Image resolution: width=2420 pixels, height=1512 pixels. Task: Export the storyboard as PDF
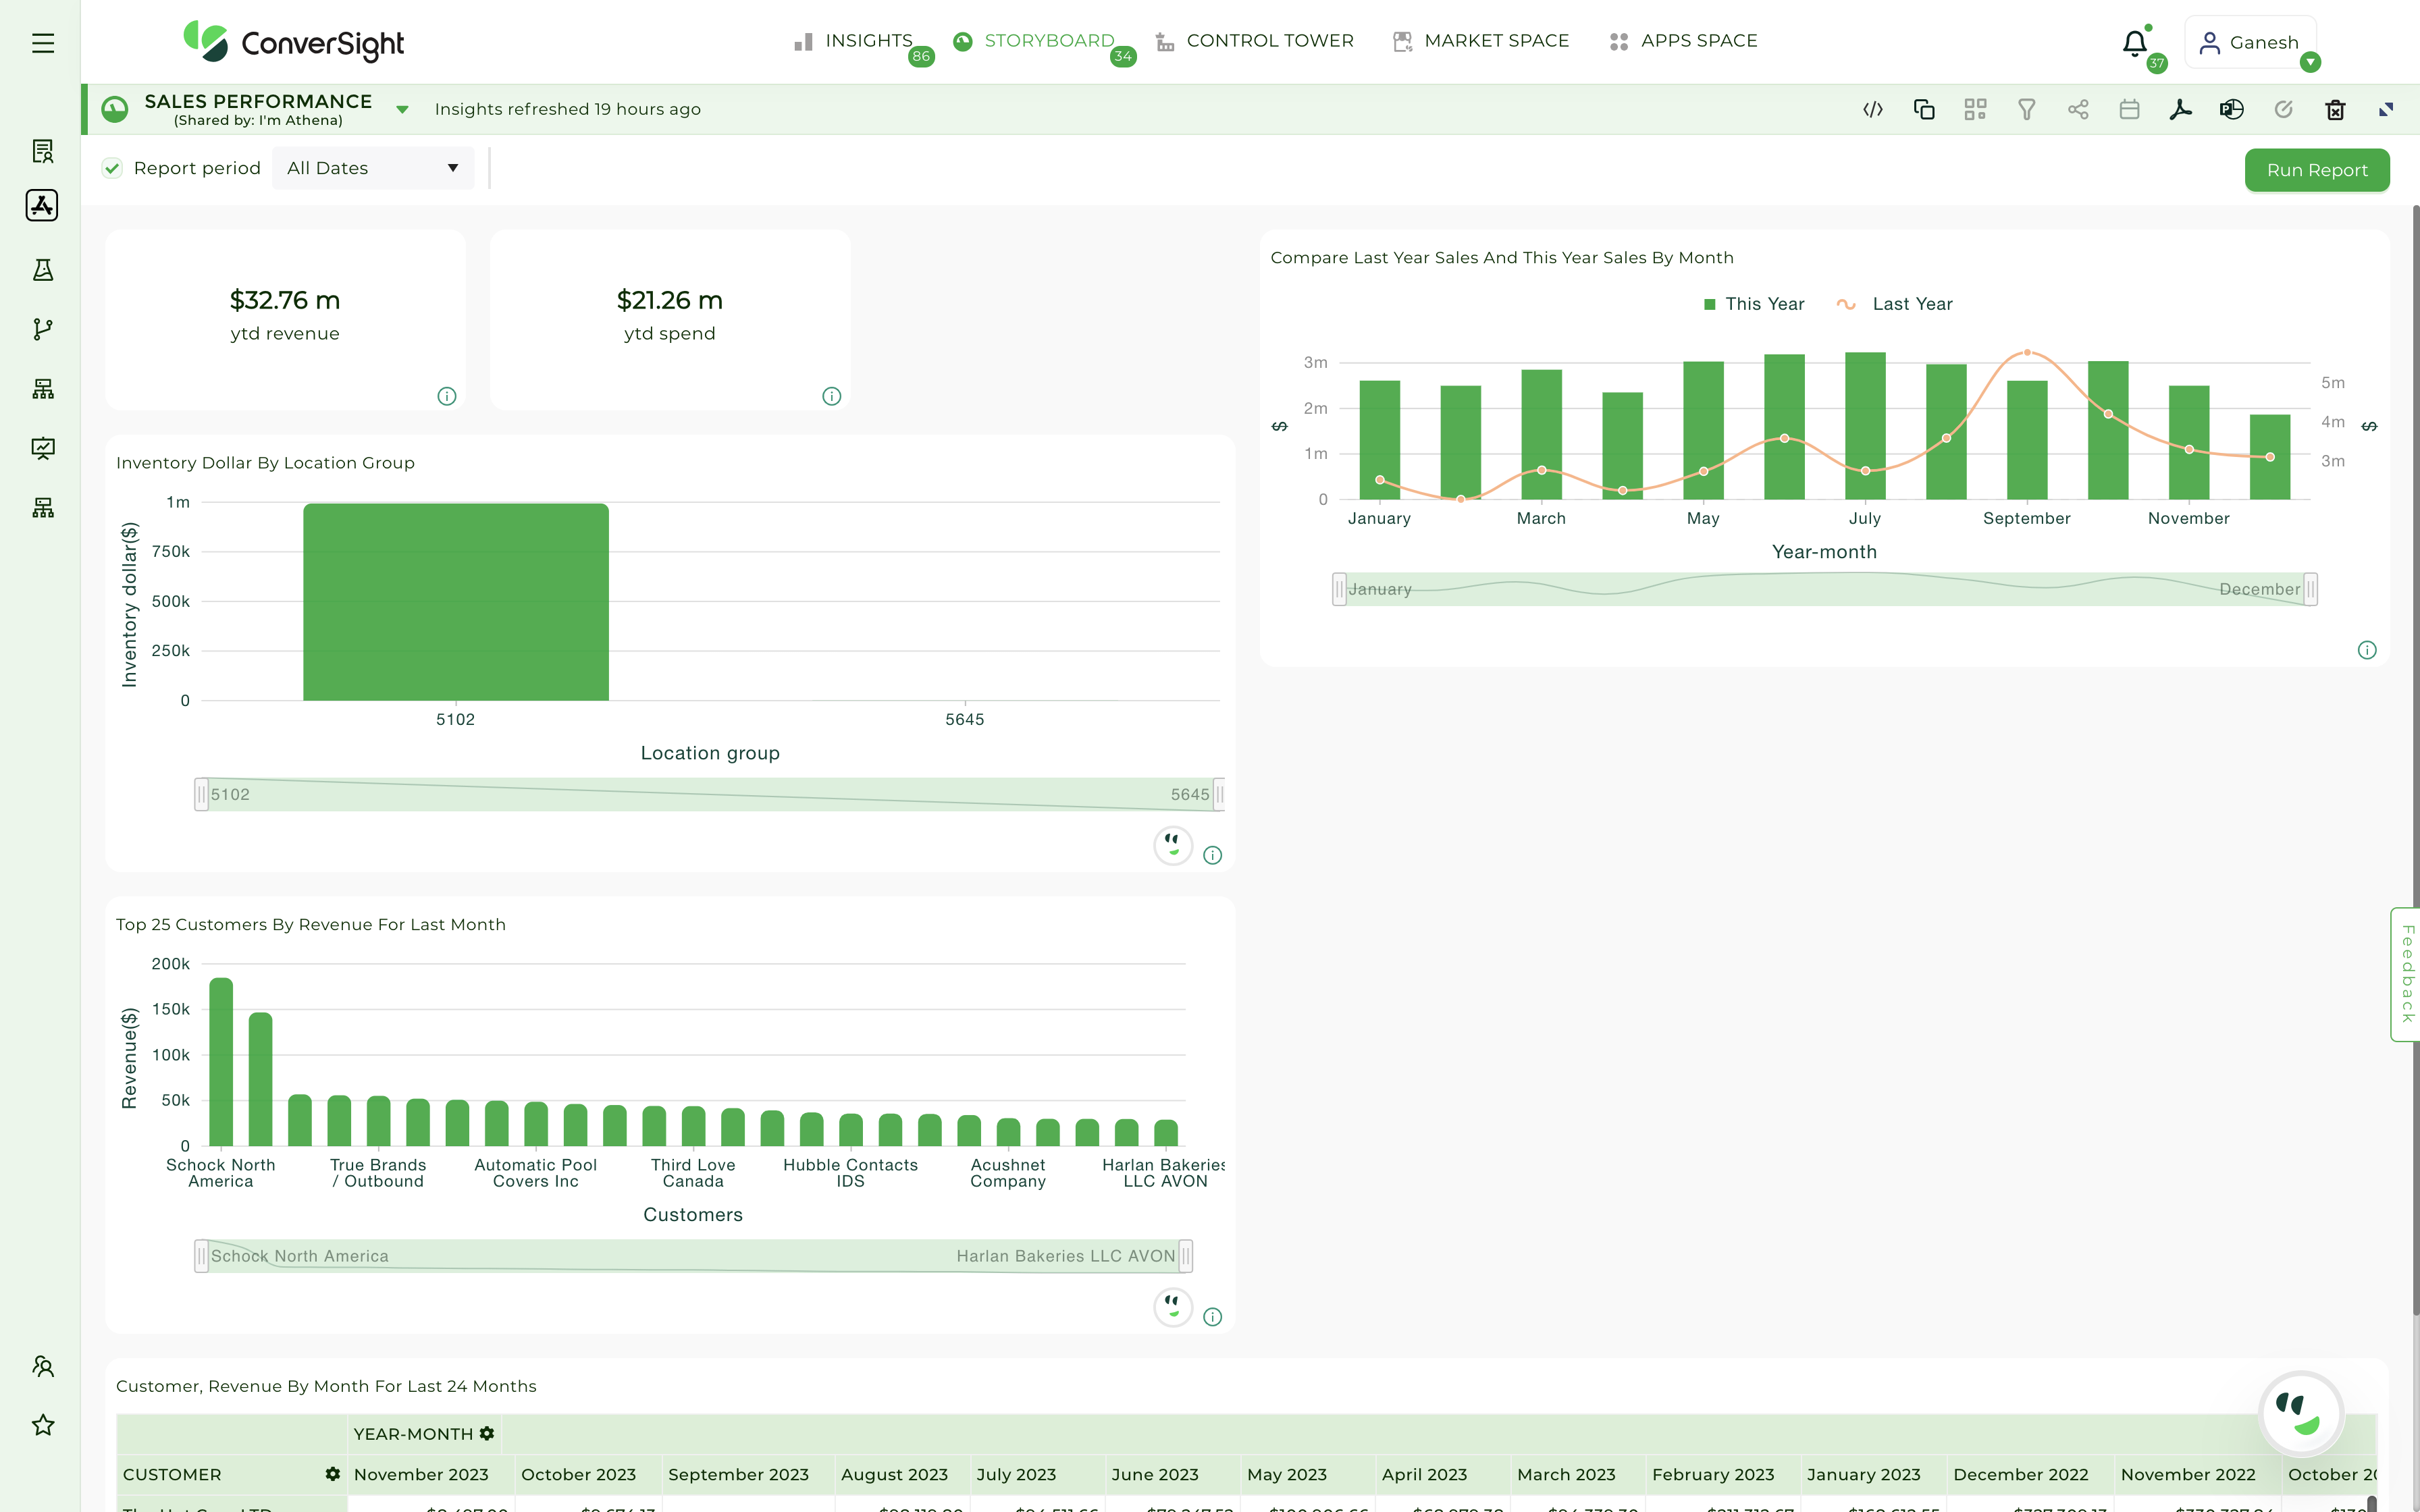point(2181,109)
